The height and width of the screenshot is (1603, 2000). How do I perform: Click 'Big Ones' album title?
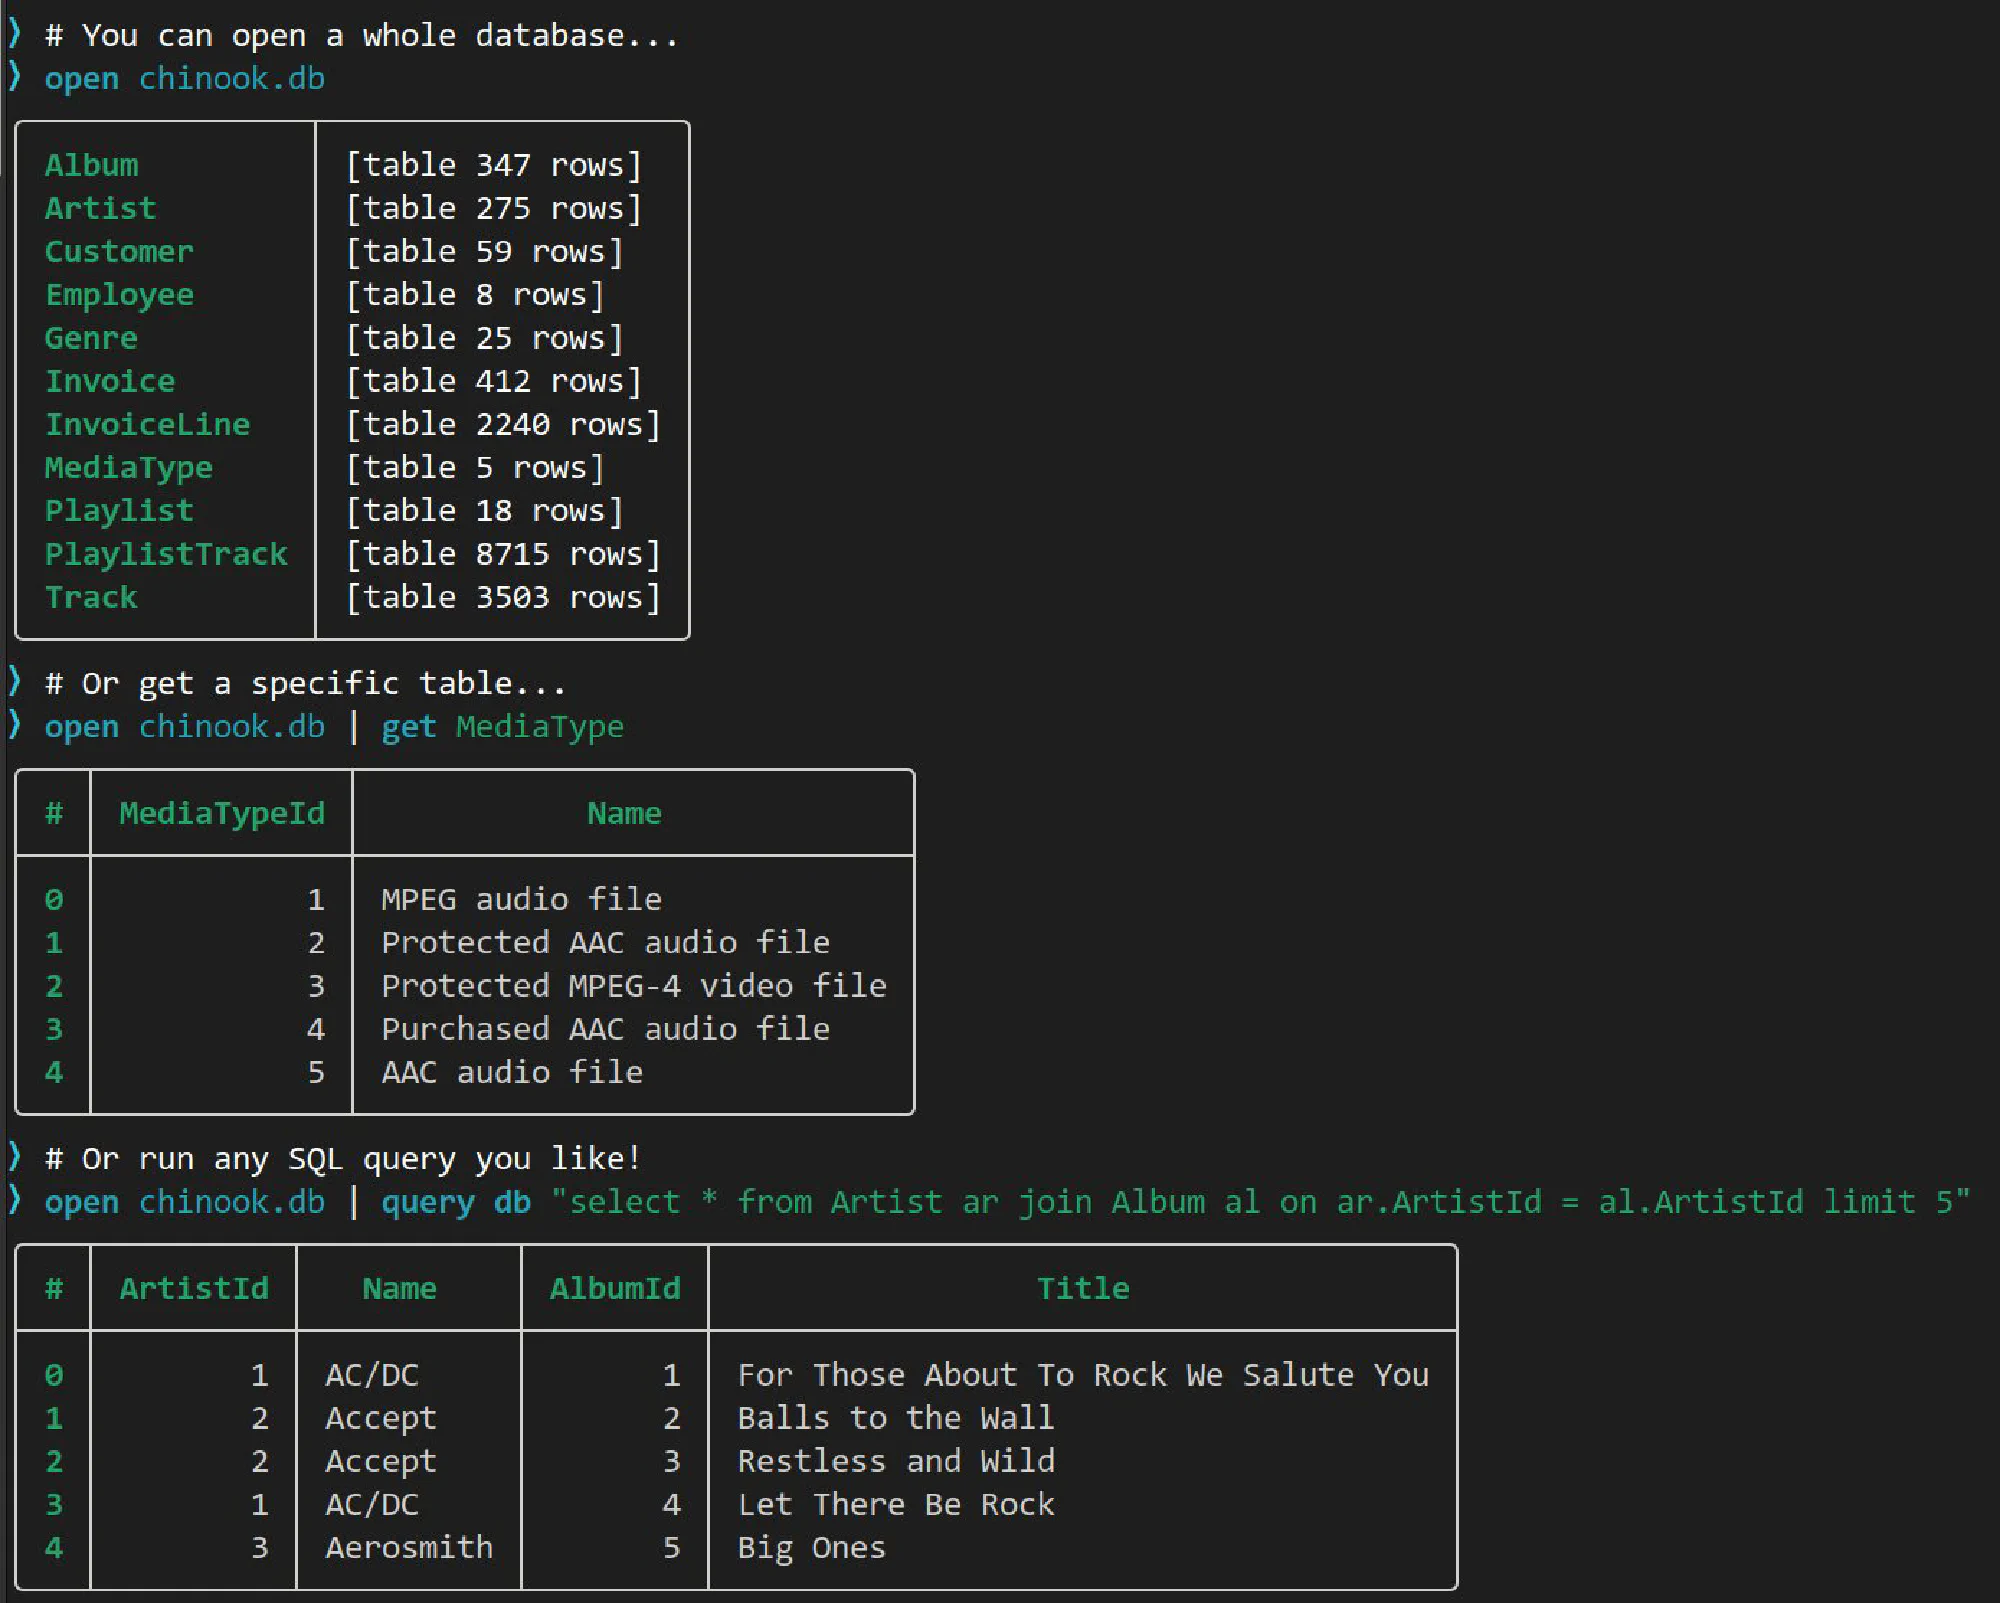point(811,1547)
